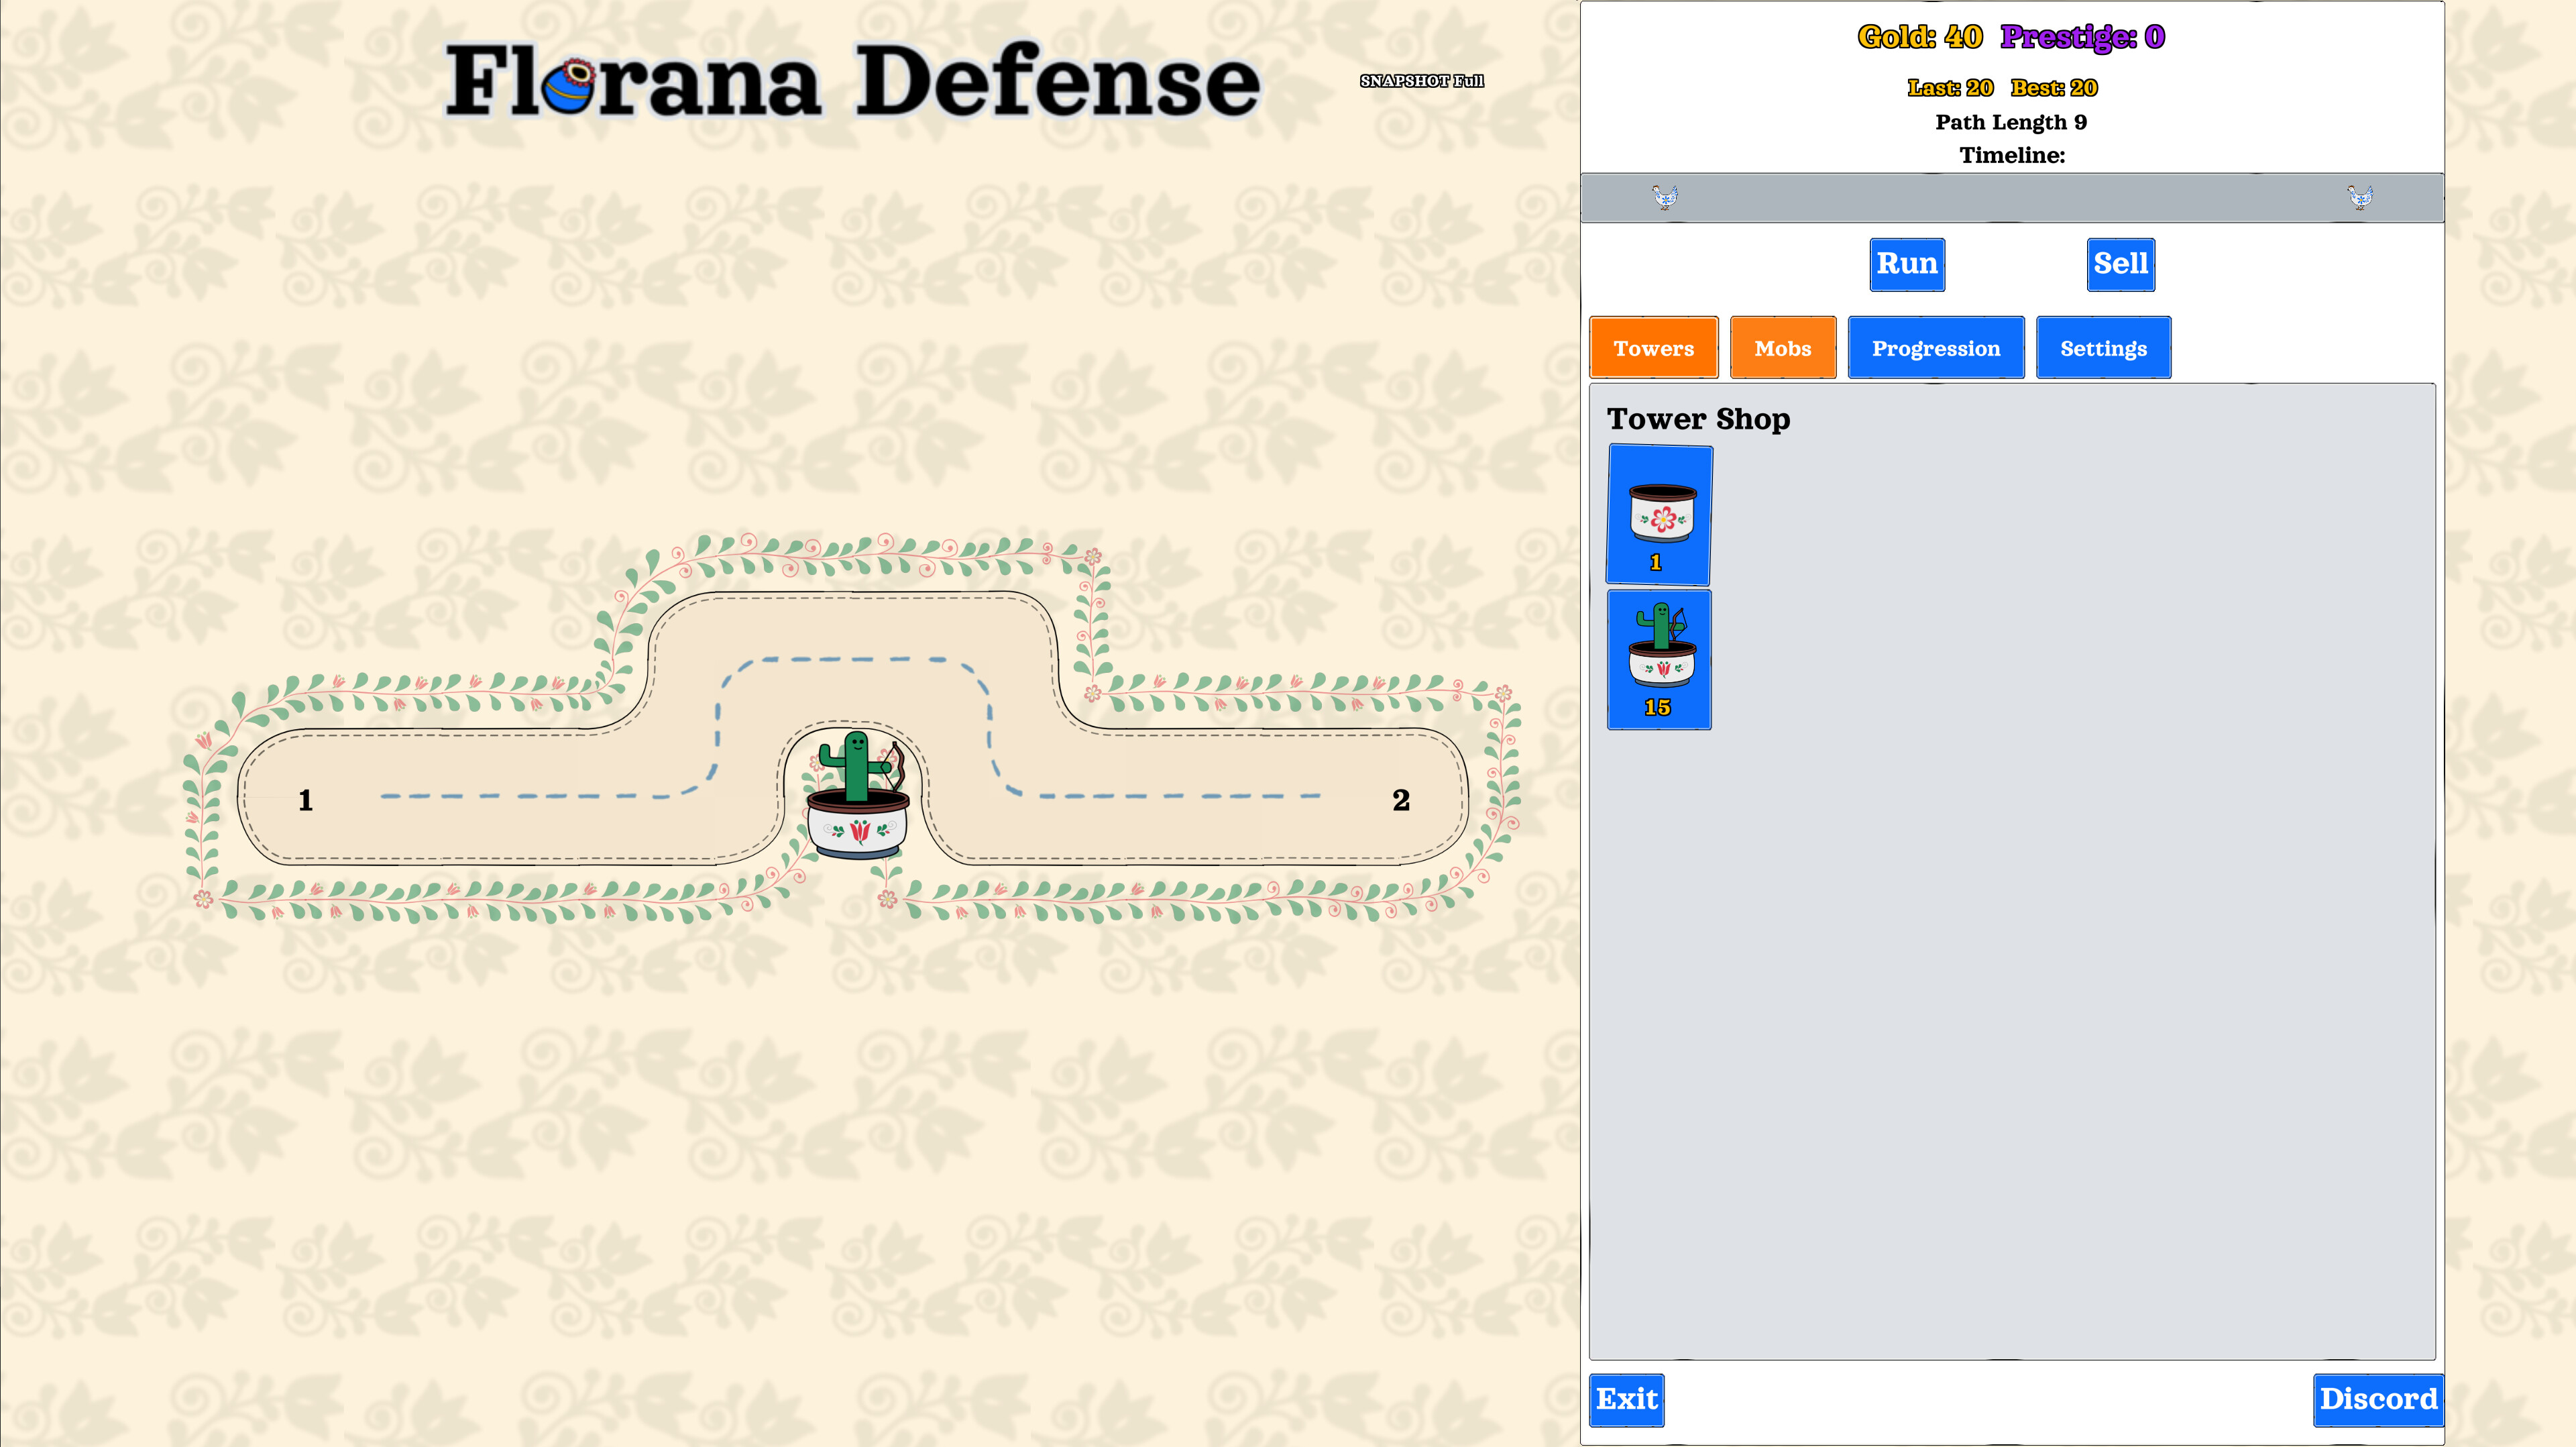Click the Gold: 40 counter

tap(1920, 37)
